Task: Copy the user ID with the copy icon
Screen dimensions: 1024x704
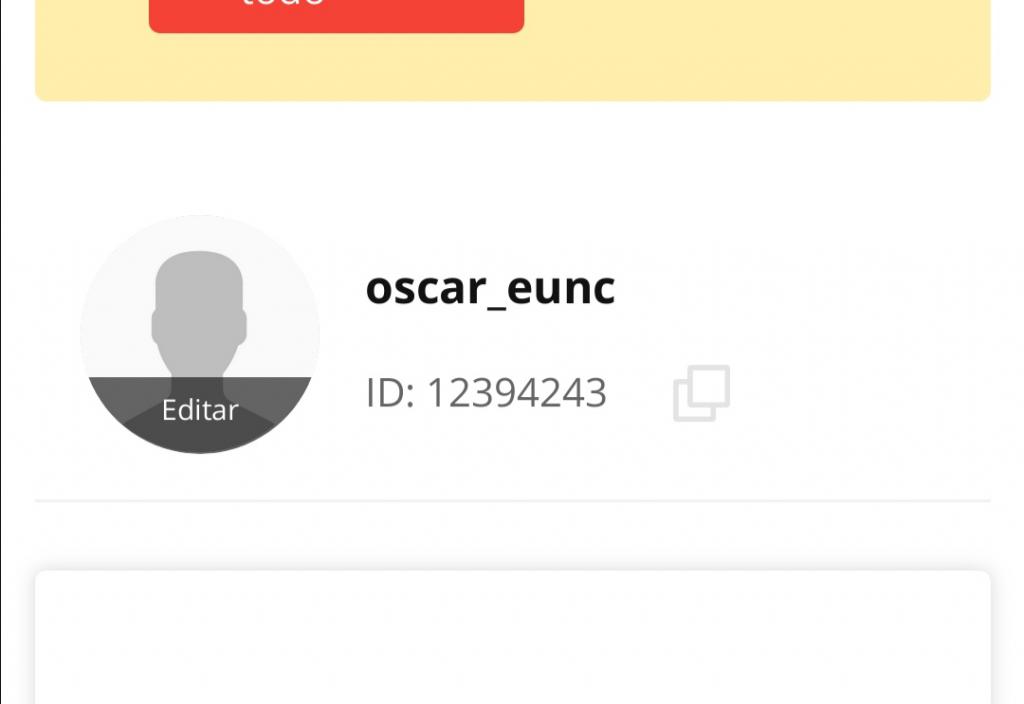Action: pos(701,393)
